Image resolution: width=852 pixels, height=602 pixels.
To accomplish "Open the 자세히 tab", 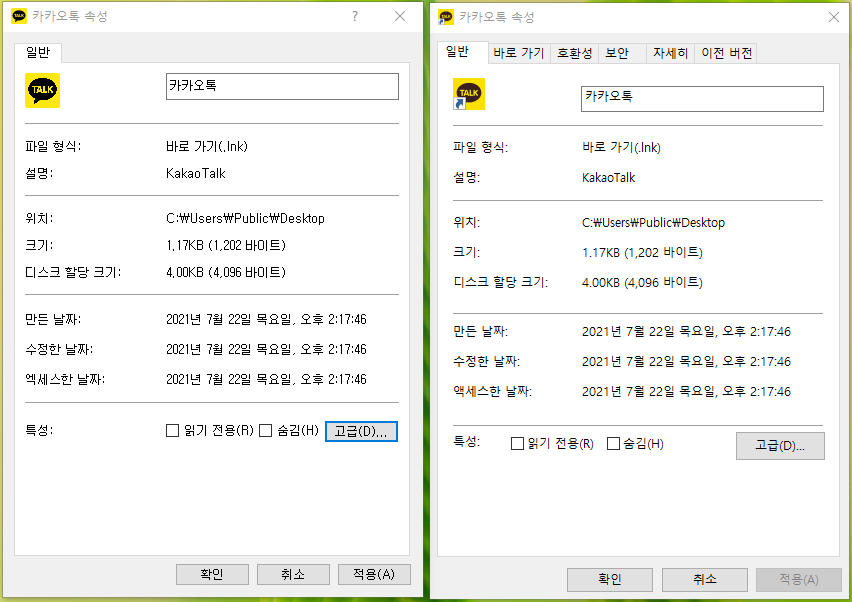I will click(671, 53).
